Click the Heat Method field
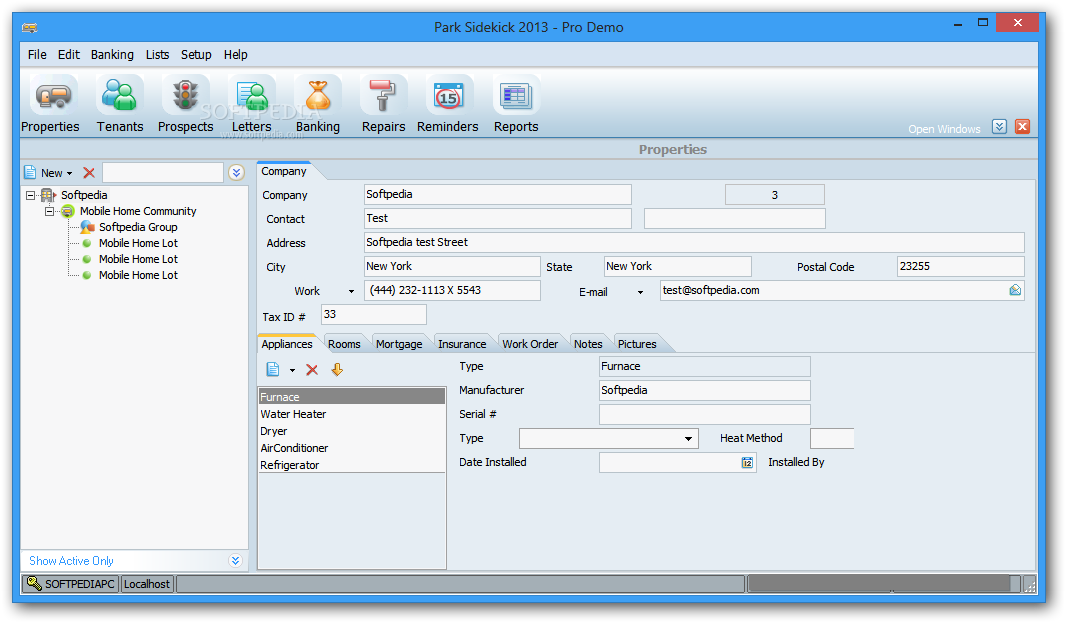 pos(832,439)
